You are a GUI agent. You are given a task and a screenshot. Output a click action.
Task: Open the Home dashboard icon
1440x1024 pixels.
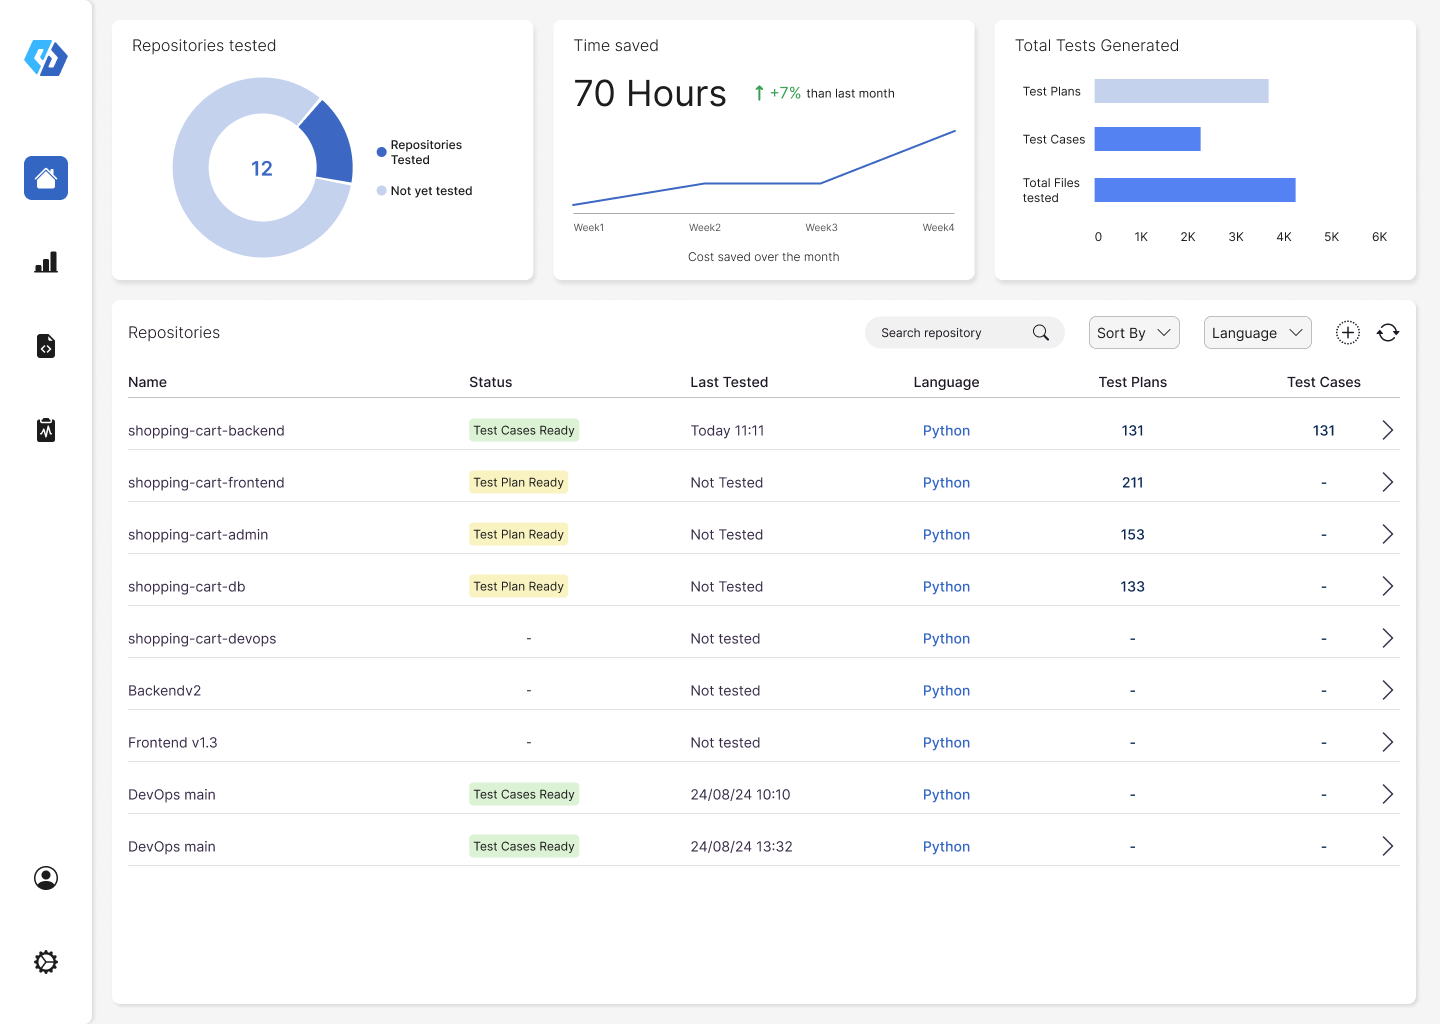click(46, 178)
